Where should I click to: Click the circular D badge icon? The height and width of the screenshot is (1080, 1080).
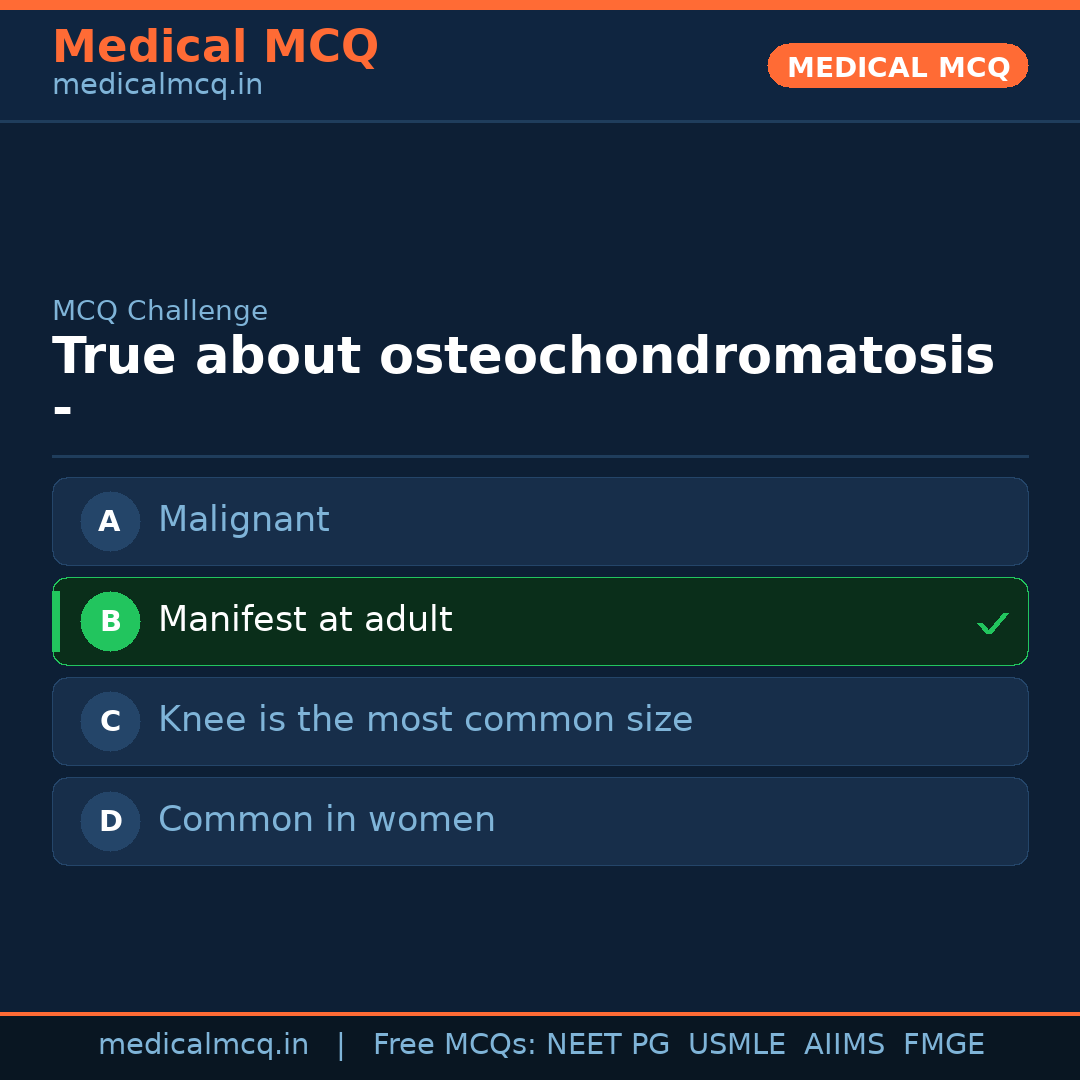(x=110, y=821)
